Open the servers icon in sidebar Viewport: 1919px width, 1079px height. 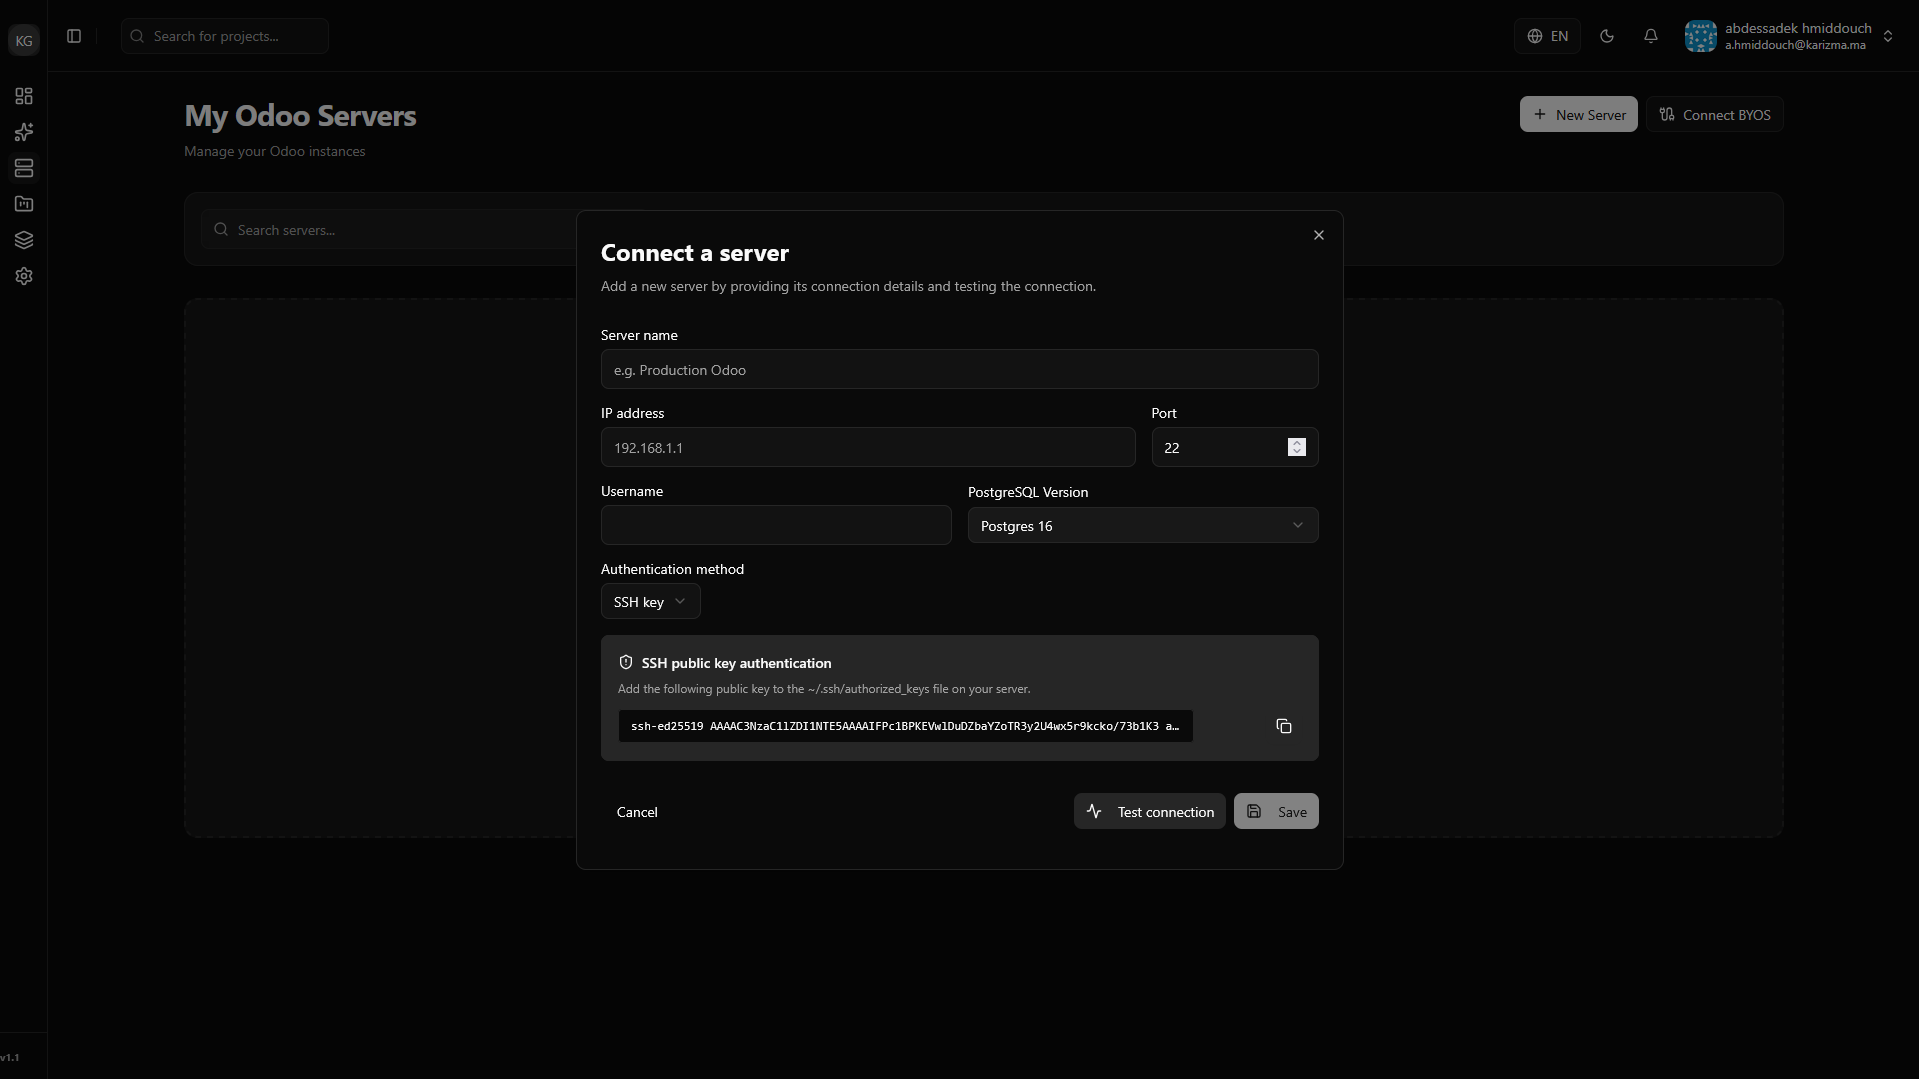24,168
